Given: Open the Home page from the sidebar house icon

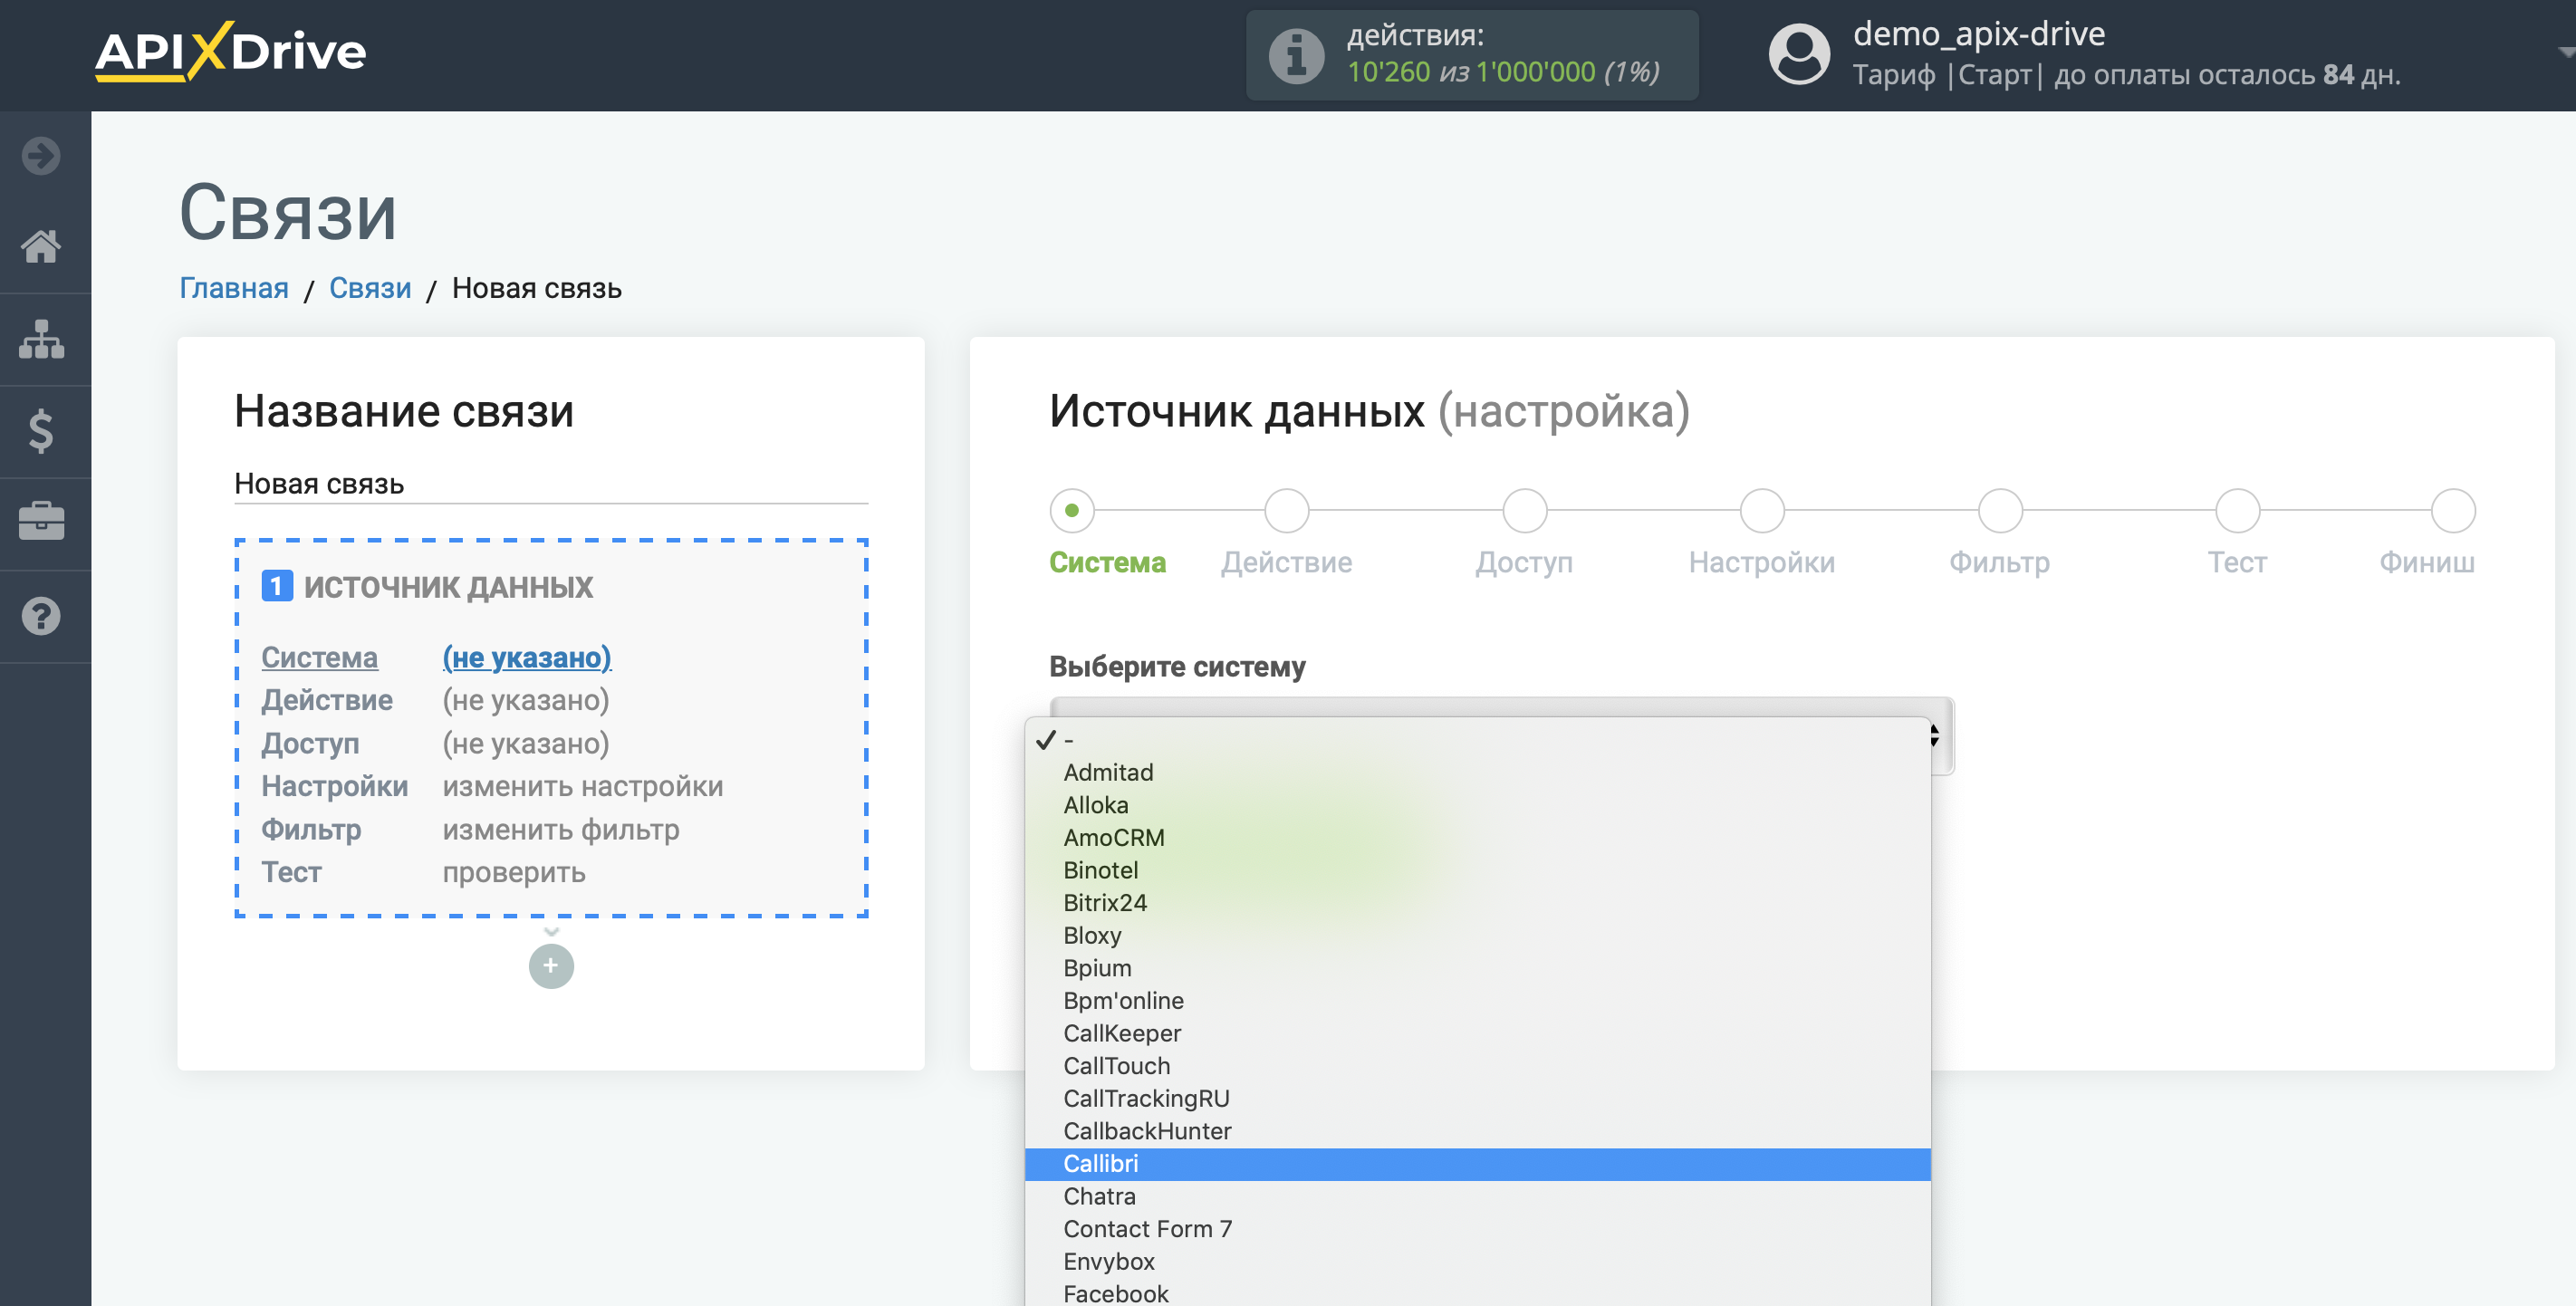Looking at the screenshot, I should (41, 246).
